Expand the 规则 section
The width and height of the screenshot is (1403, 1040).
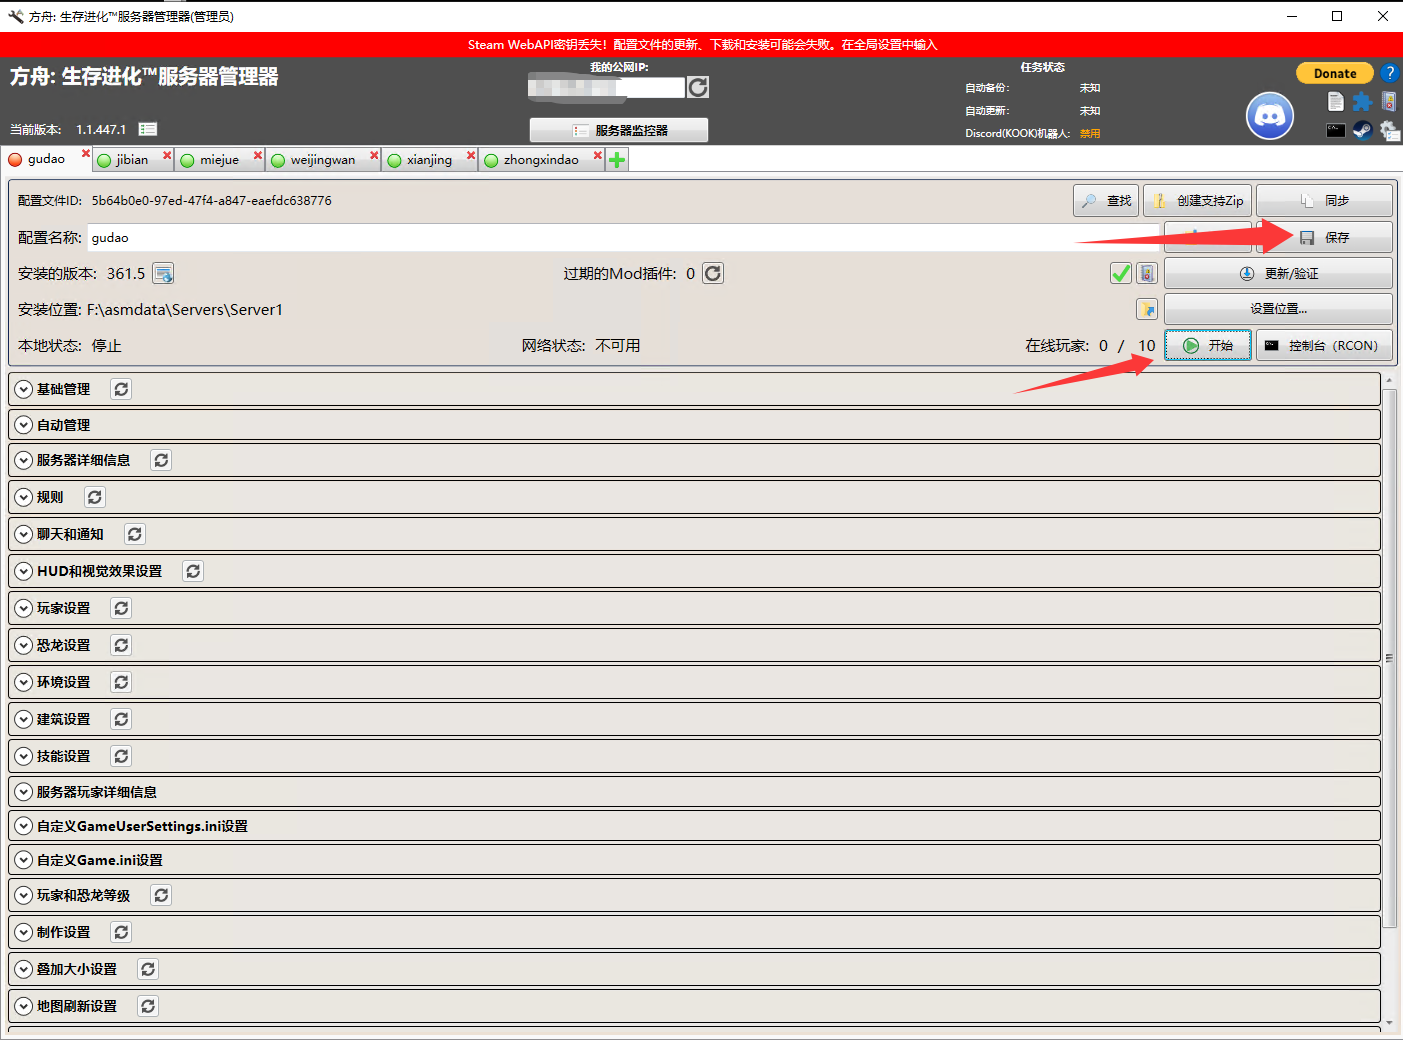click(24, 497)
